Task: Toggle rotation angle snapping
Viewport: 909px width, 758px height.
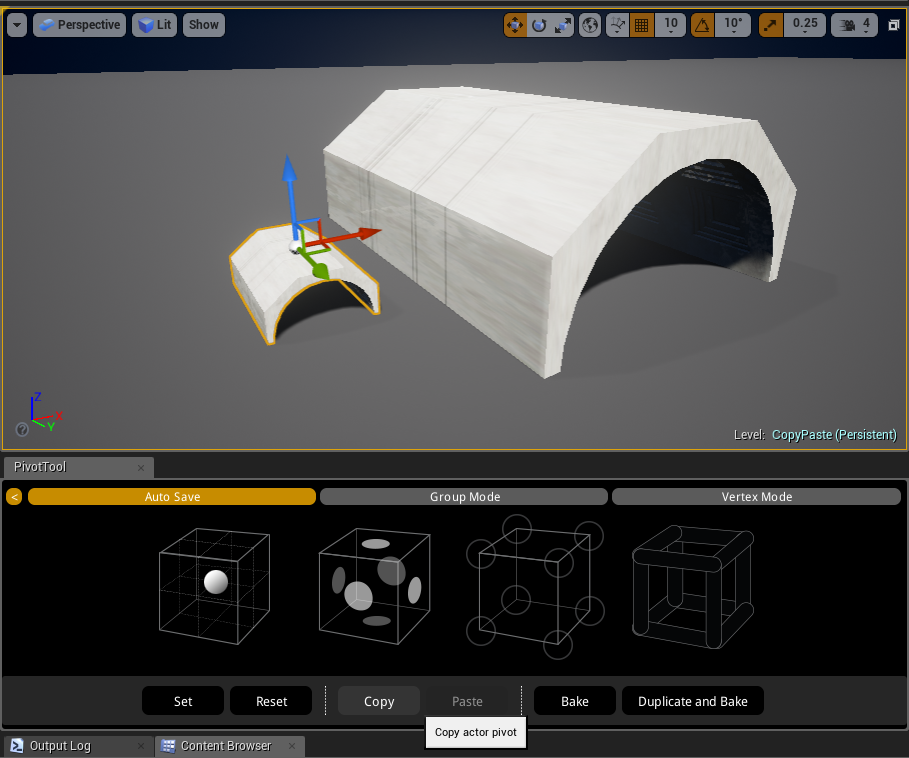Action: (x=703, y=25)
